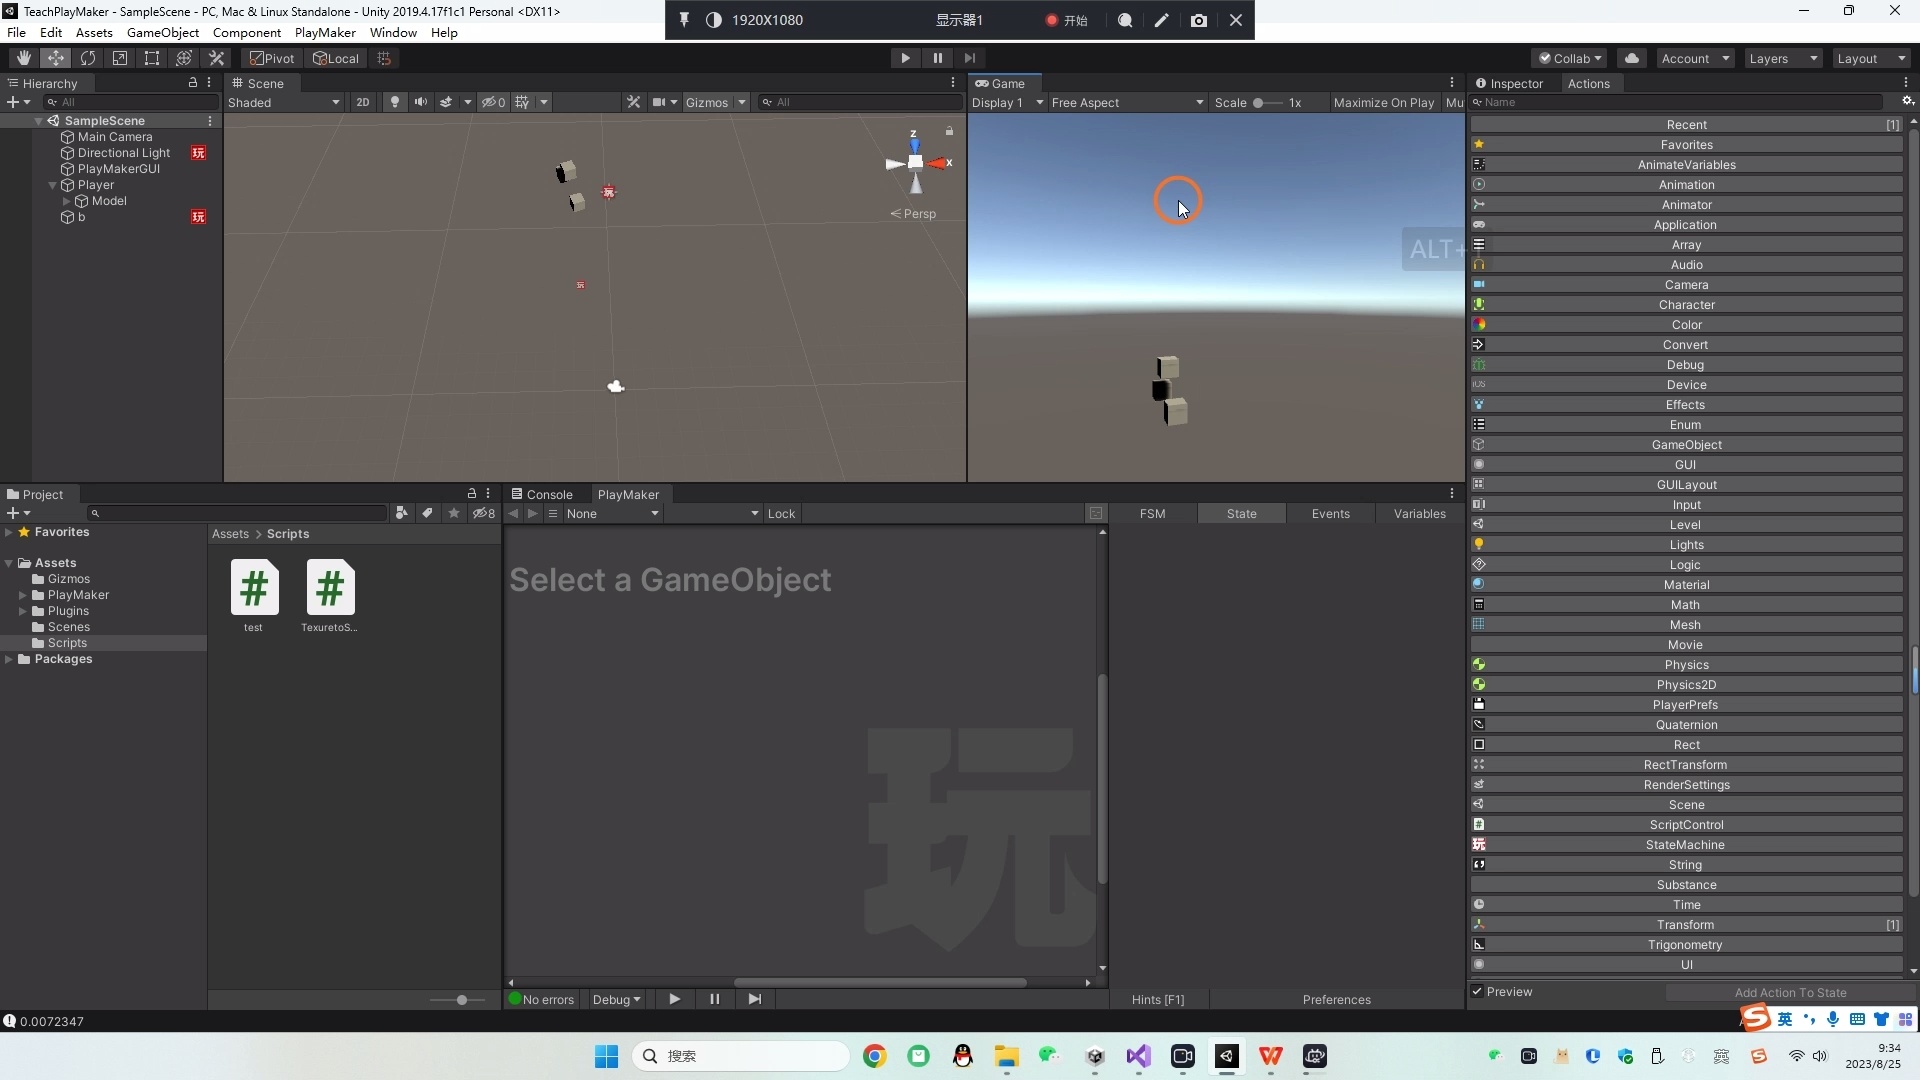1920x1080 pixels.
Task: Select the test script asset
Action: [254, 596]
